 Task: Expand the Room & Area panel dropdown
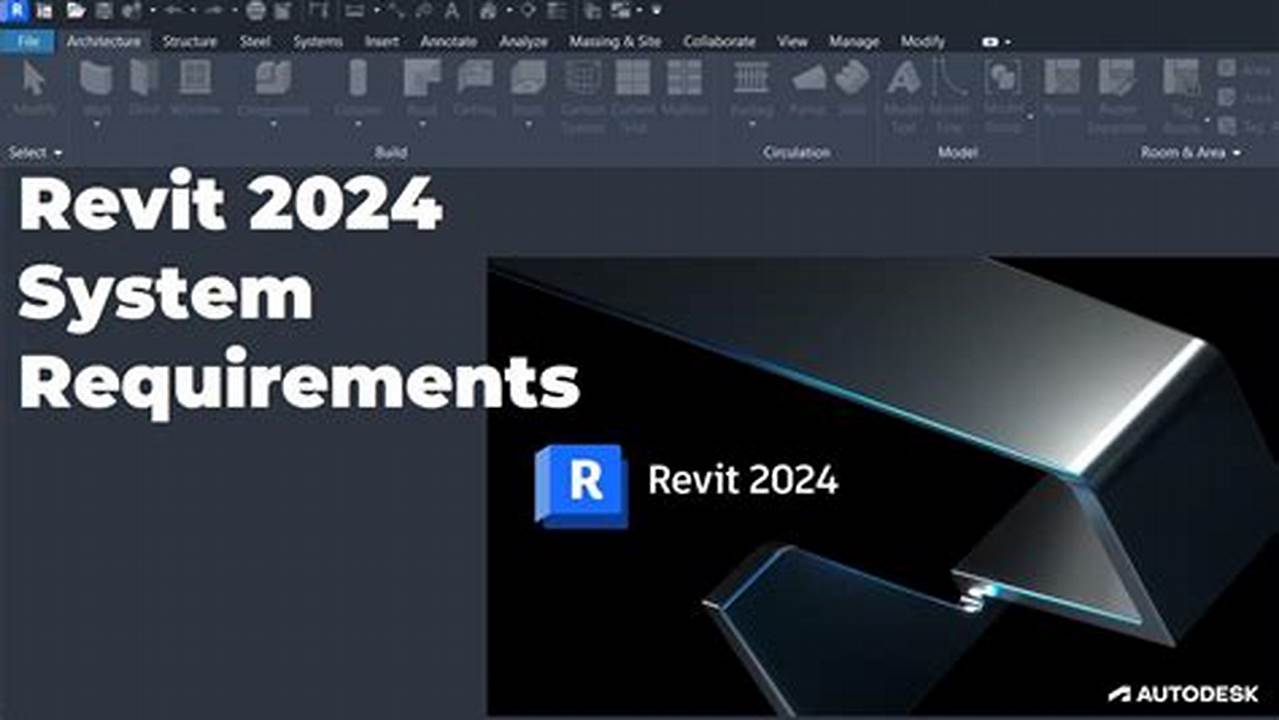[1237, 150]
